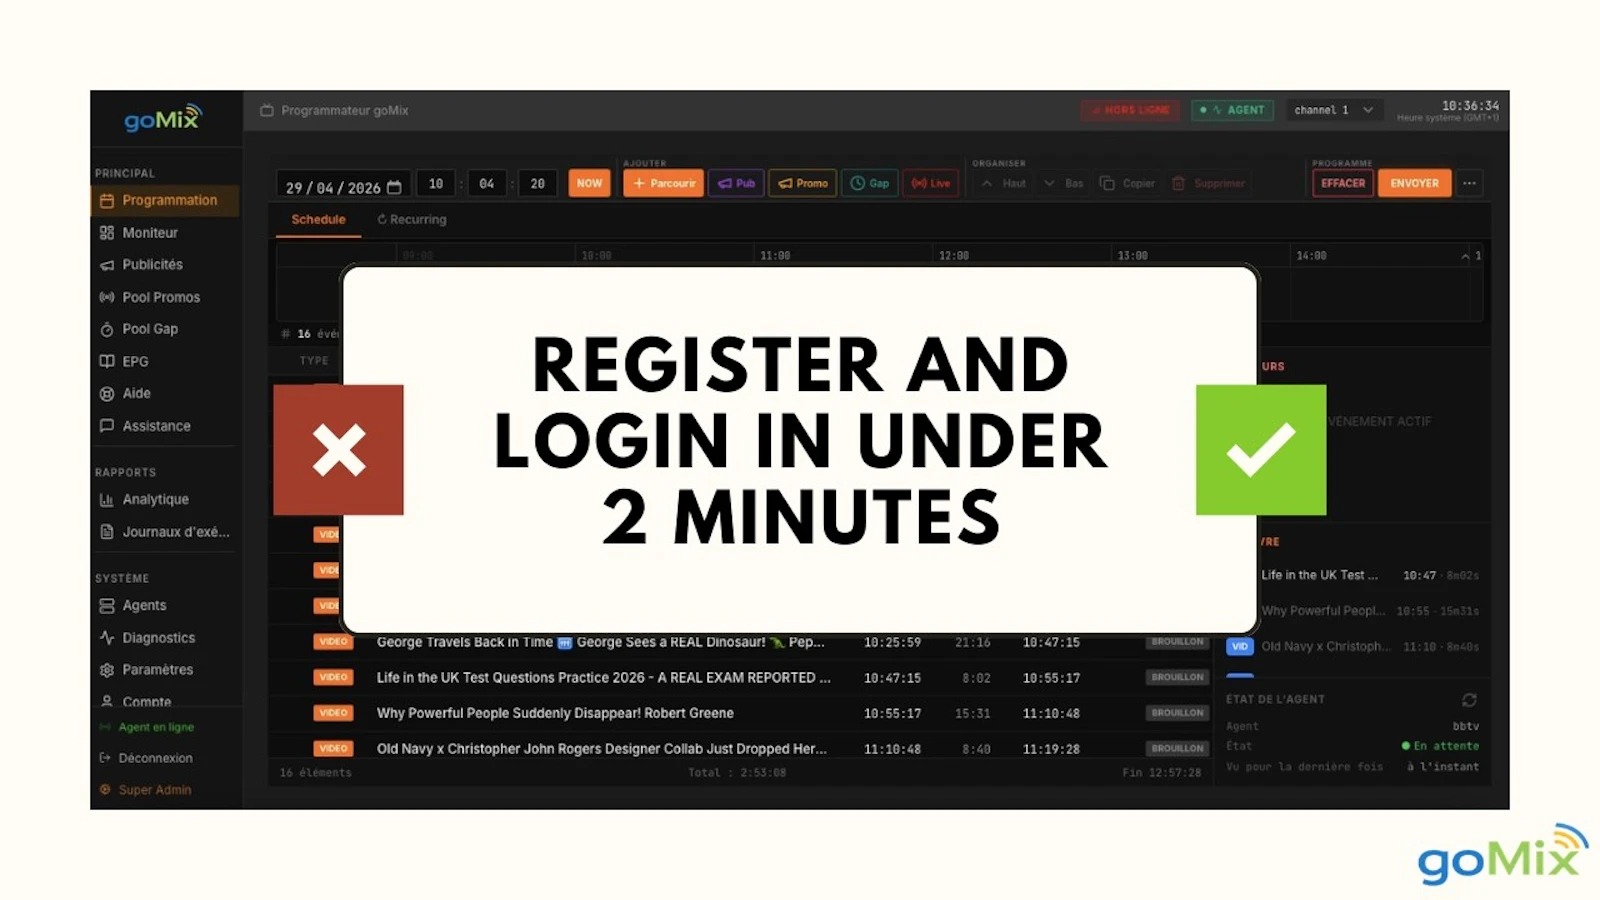Click the En attente agent status
This screenshot has width=1600, height=900.
tap(1440, 746)
